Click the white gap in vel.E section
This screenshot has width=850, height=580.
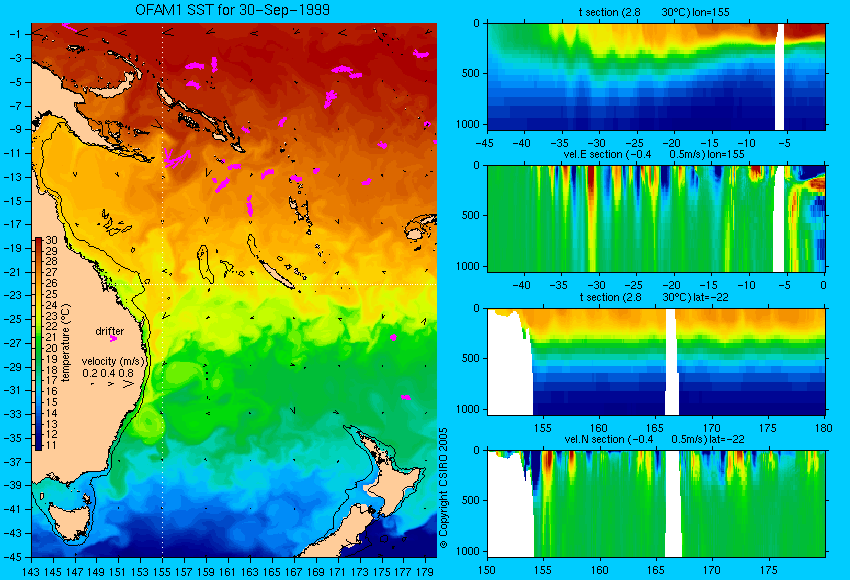coord(778,219)
